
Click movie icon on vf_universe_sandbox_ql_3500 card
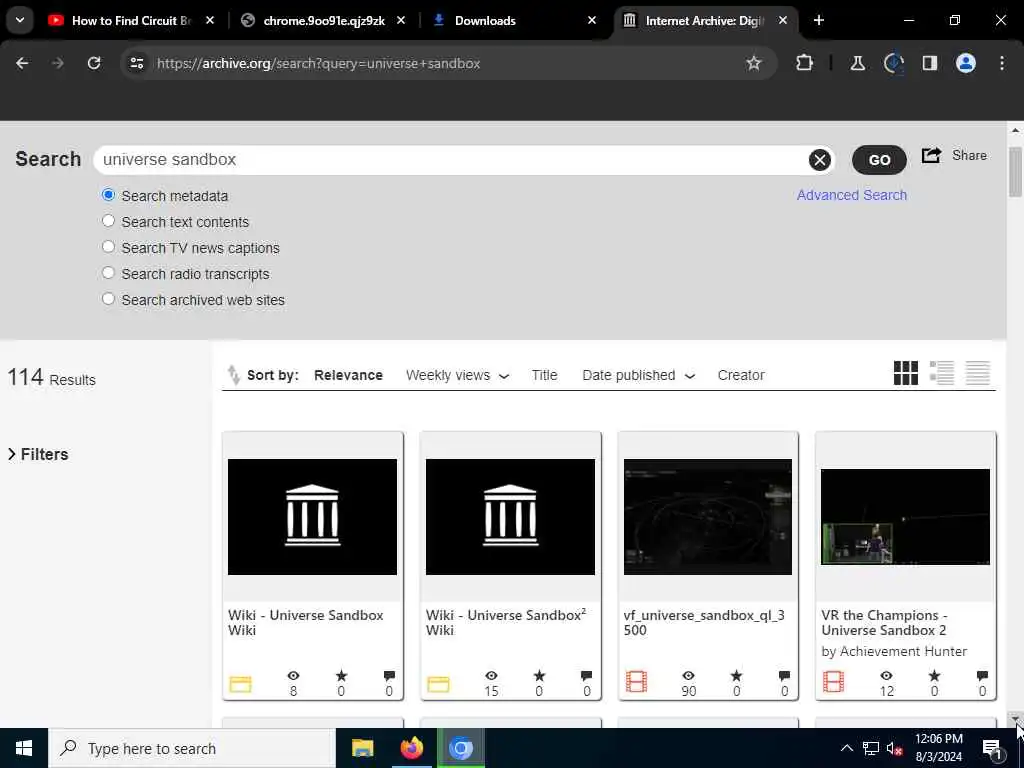[636, 682]
